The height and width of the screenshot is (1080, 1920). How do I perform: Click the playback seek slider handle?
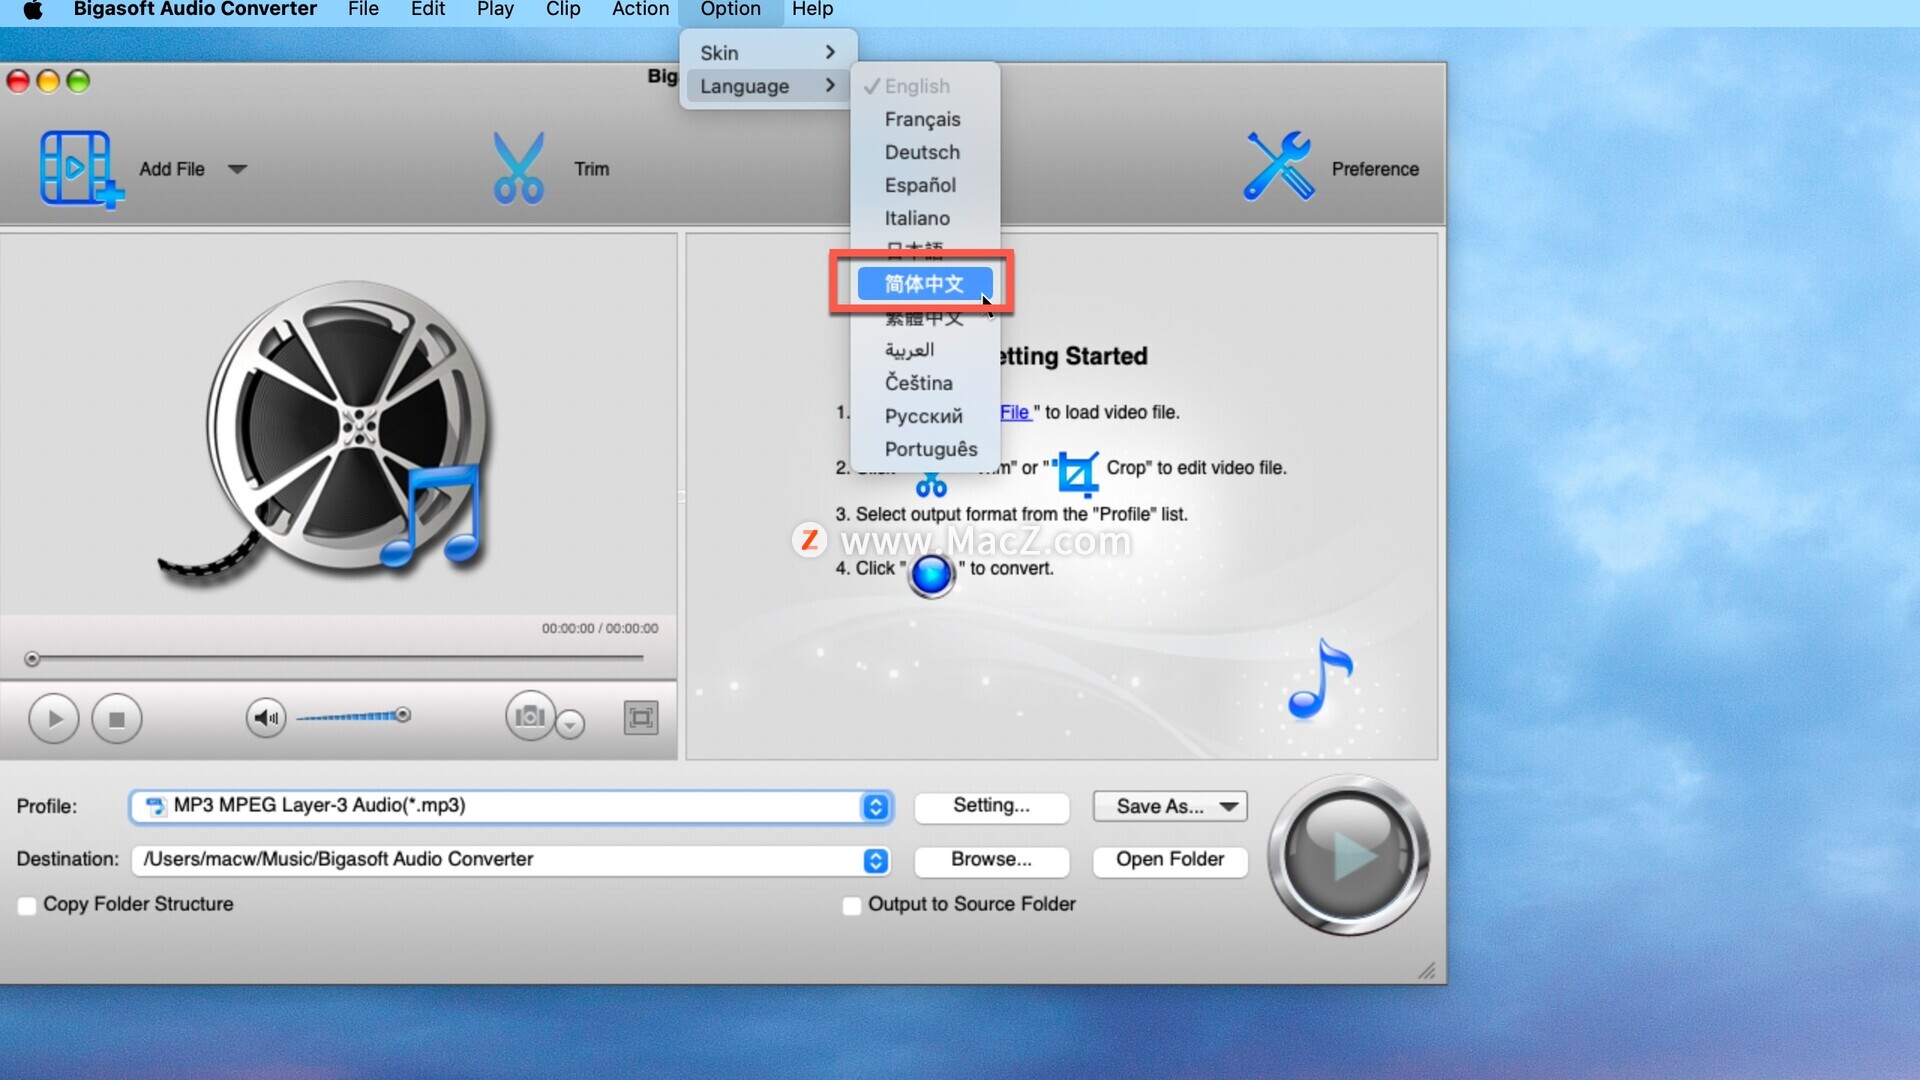(x=32, y=659)
